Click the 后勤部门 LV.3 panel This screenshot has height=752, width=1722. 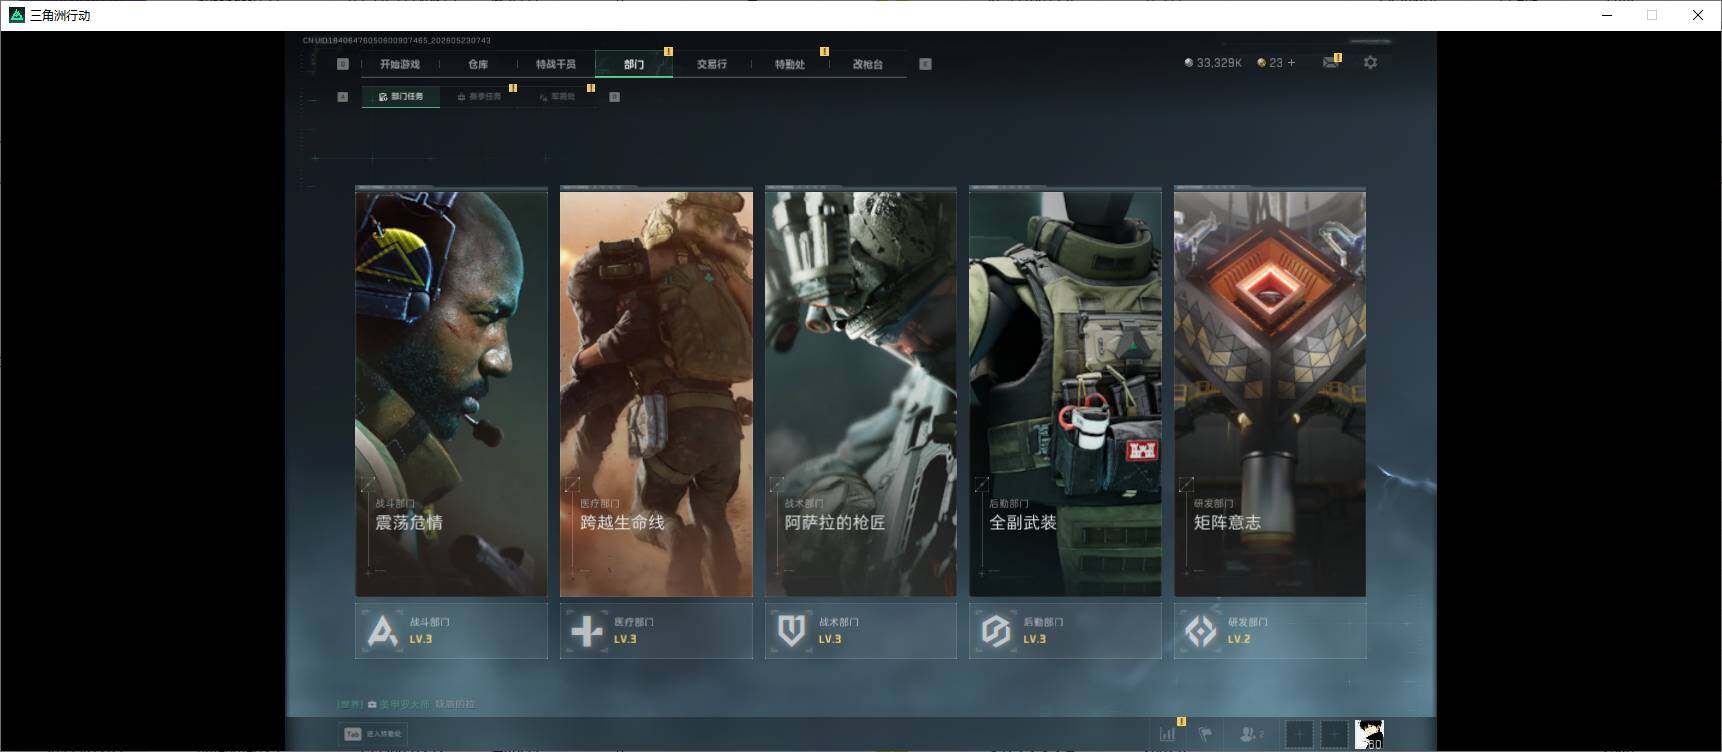click(1065, 630)
